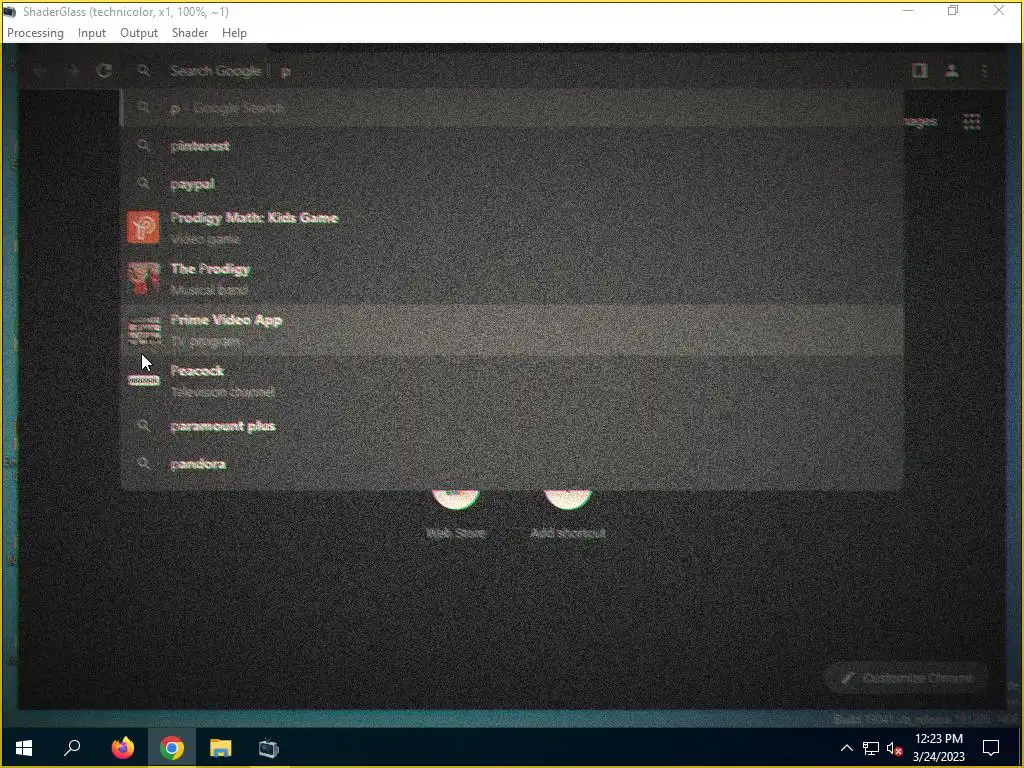Select the Prodigy Math: Kids Game suggestion
The width and height of the screenshot is (1024, 768).
pos(513,227)
